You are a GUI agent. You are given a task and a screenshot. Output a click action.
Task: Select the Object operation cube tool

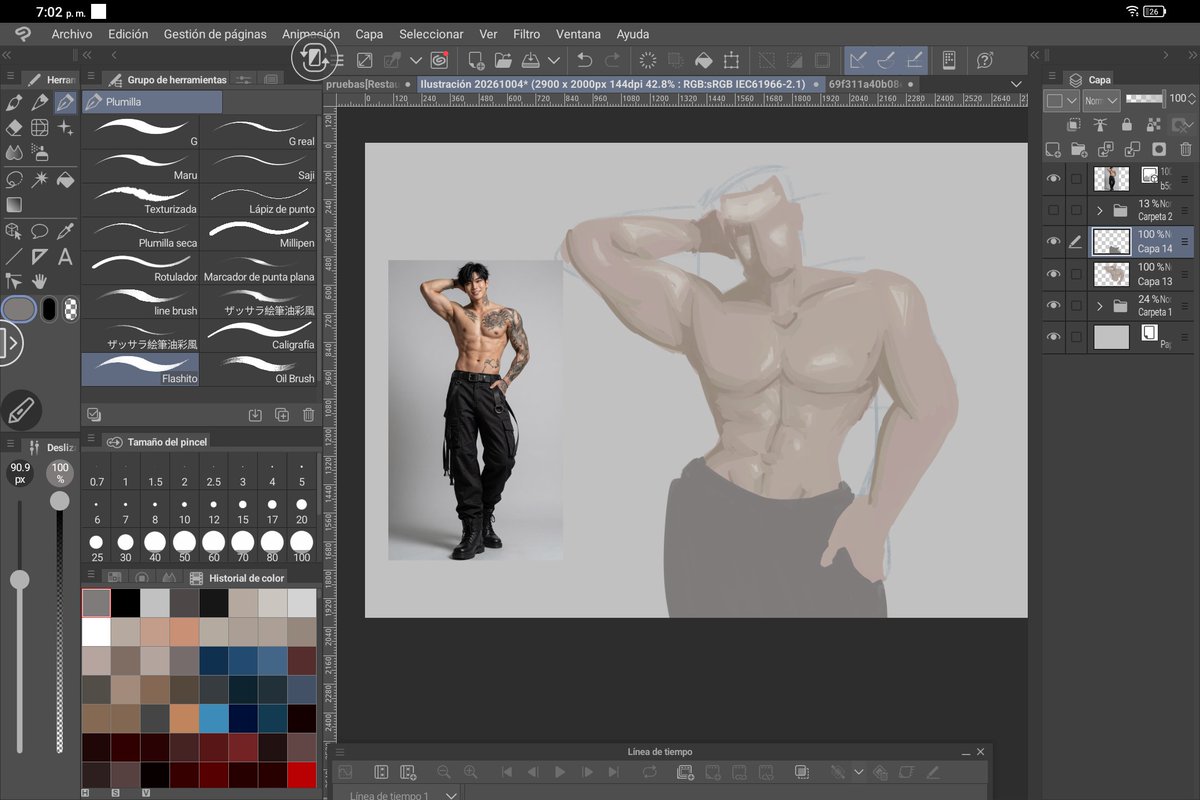point(14,230)
